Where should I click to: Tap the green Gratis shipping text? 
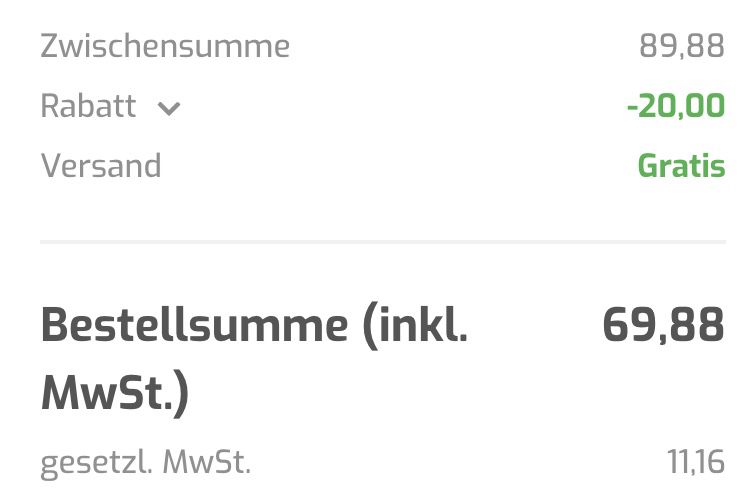point(681,166)
